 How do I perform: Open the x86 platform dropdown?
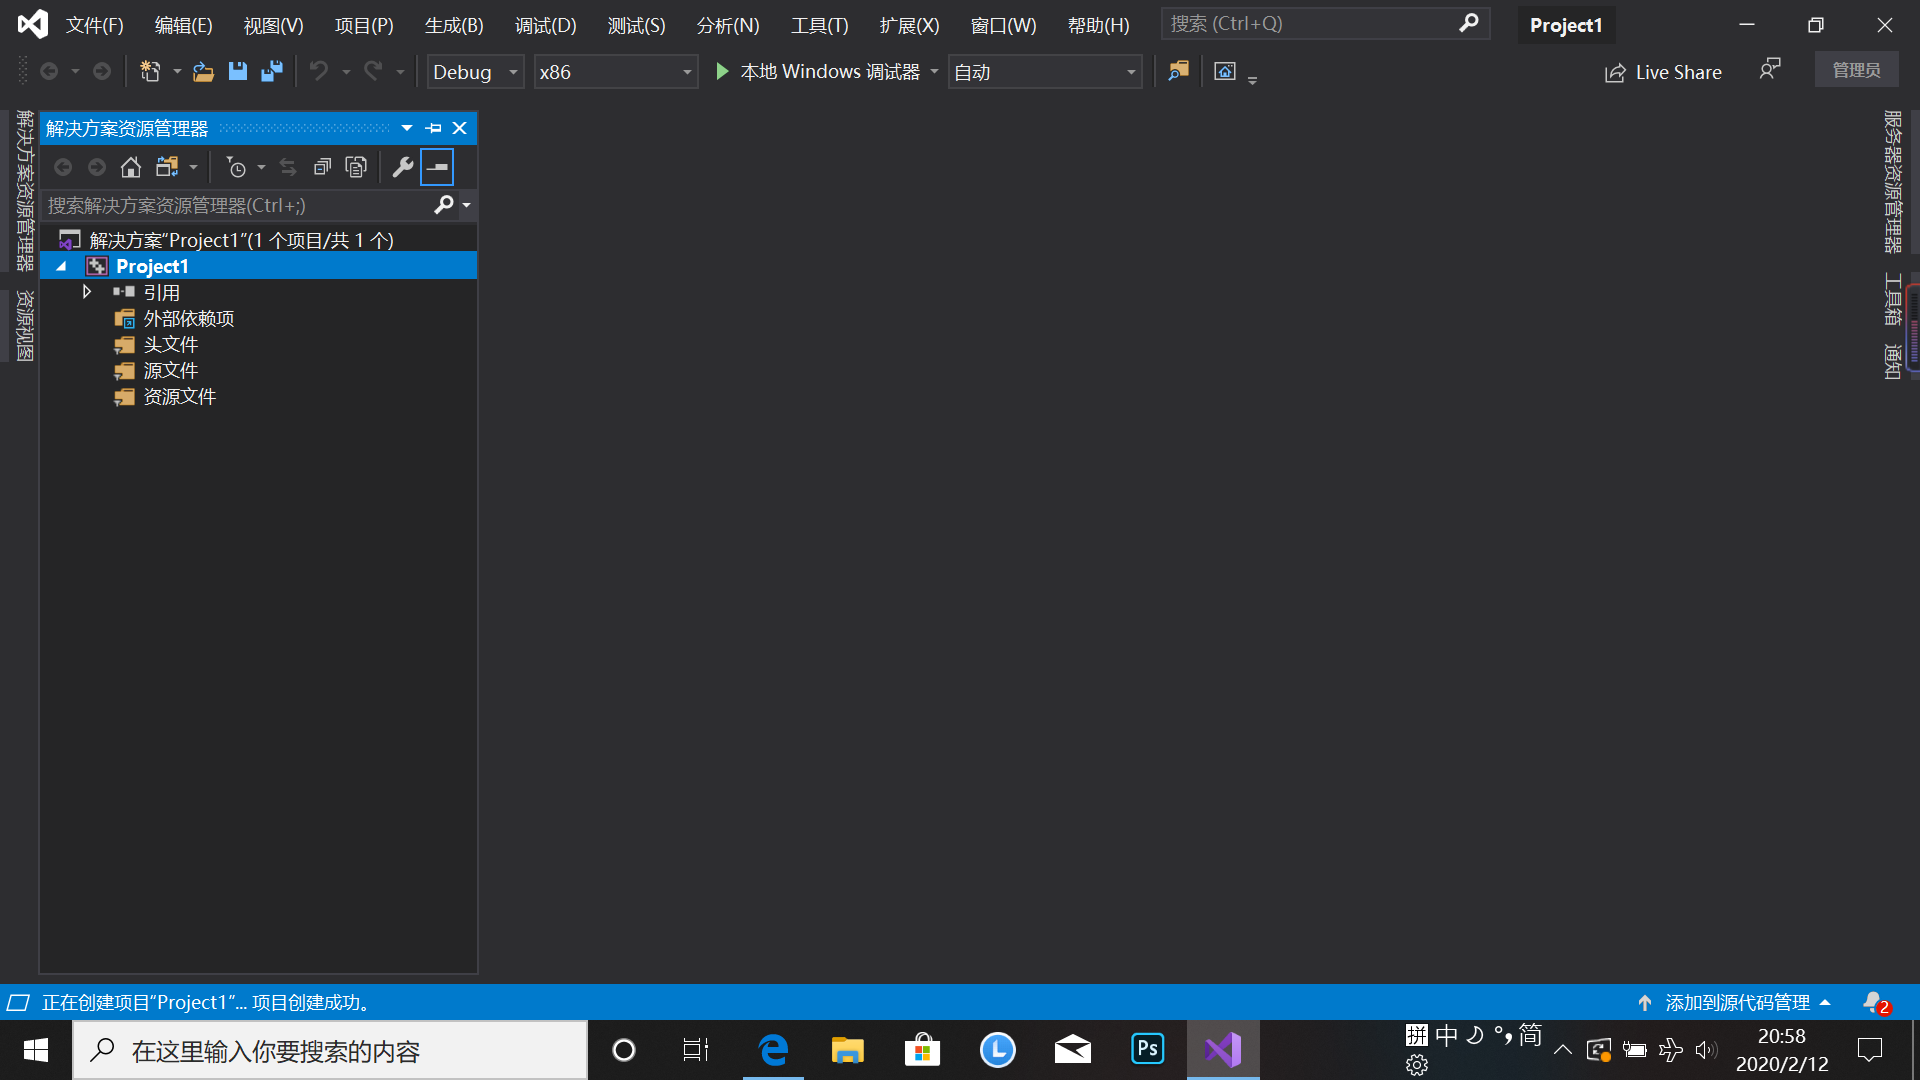pyautogui.click(x=615, y=72)
